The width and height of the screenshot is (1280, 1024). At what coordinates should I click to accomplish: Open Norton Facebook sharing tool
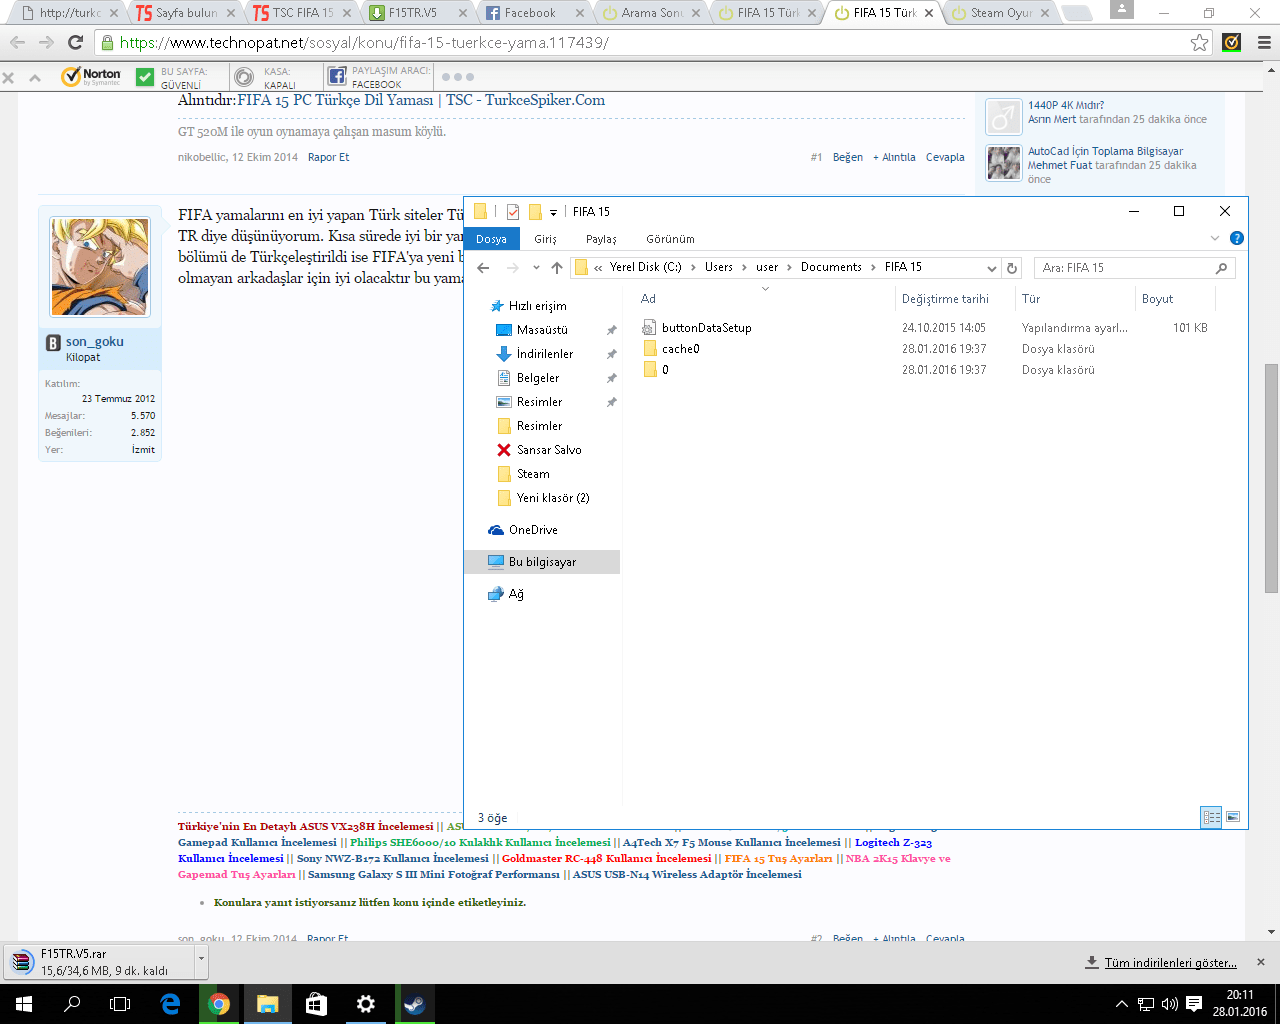pyautogui.click(x=380, y=77)
